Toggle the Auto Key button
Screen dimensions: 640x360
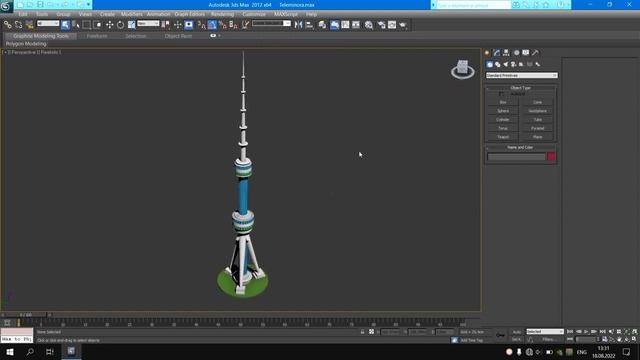pos(517,332)
